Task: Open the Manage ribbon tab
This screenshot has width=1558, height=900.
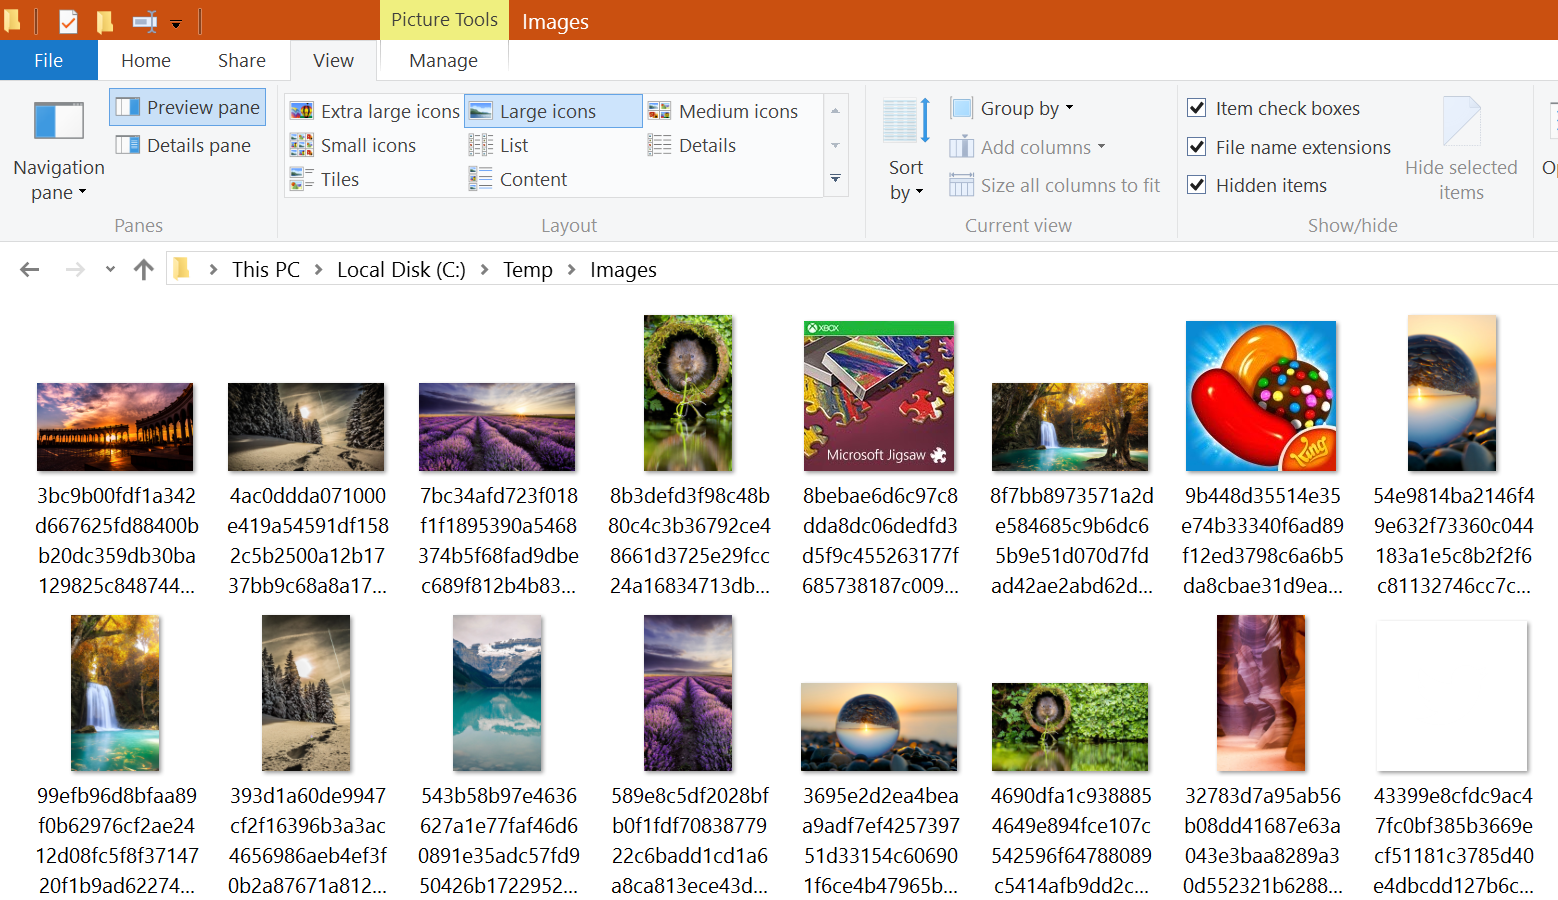Action: (443, 60)
